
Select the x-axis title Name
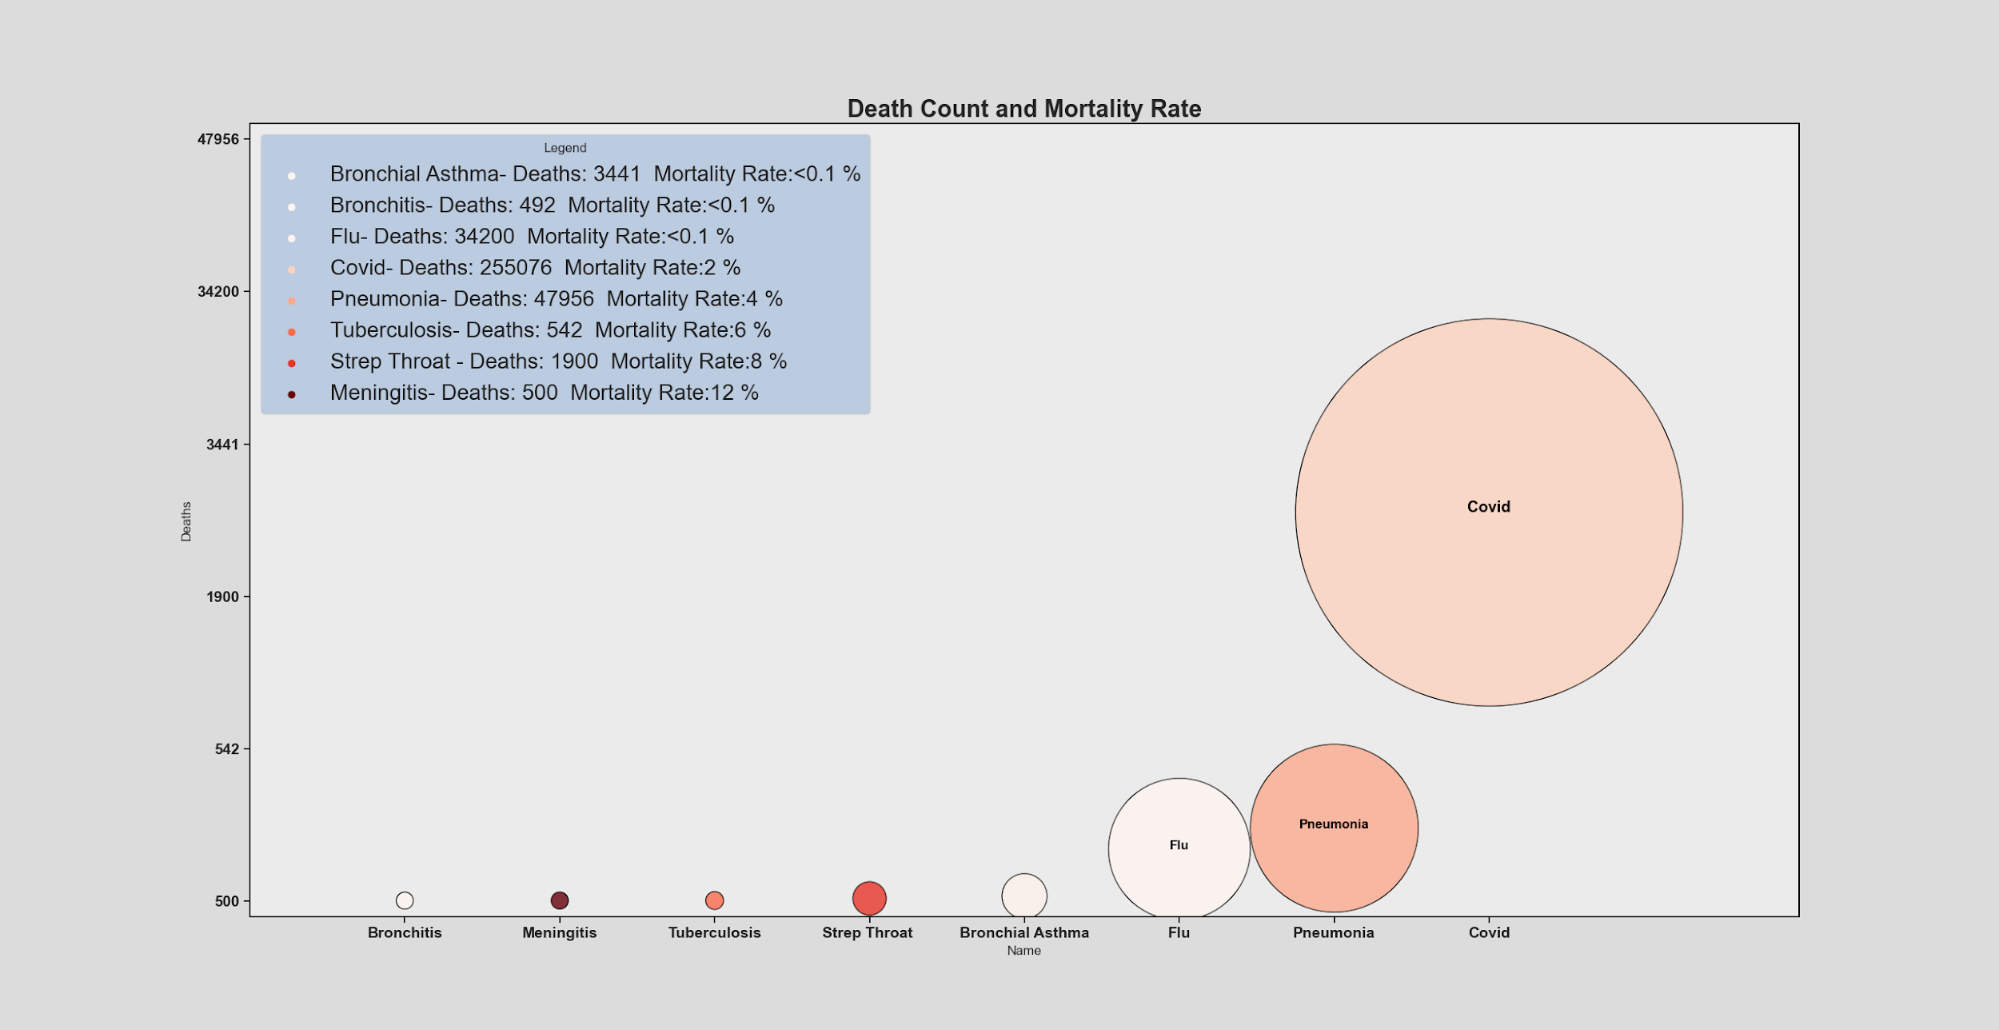point(1024,951)
